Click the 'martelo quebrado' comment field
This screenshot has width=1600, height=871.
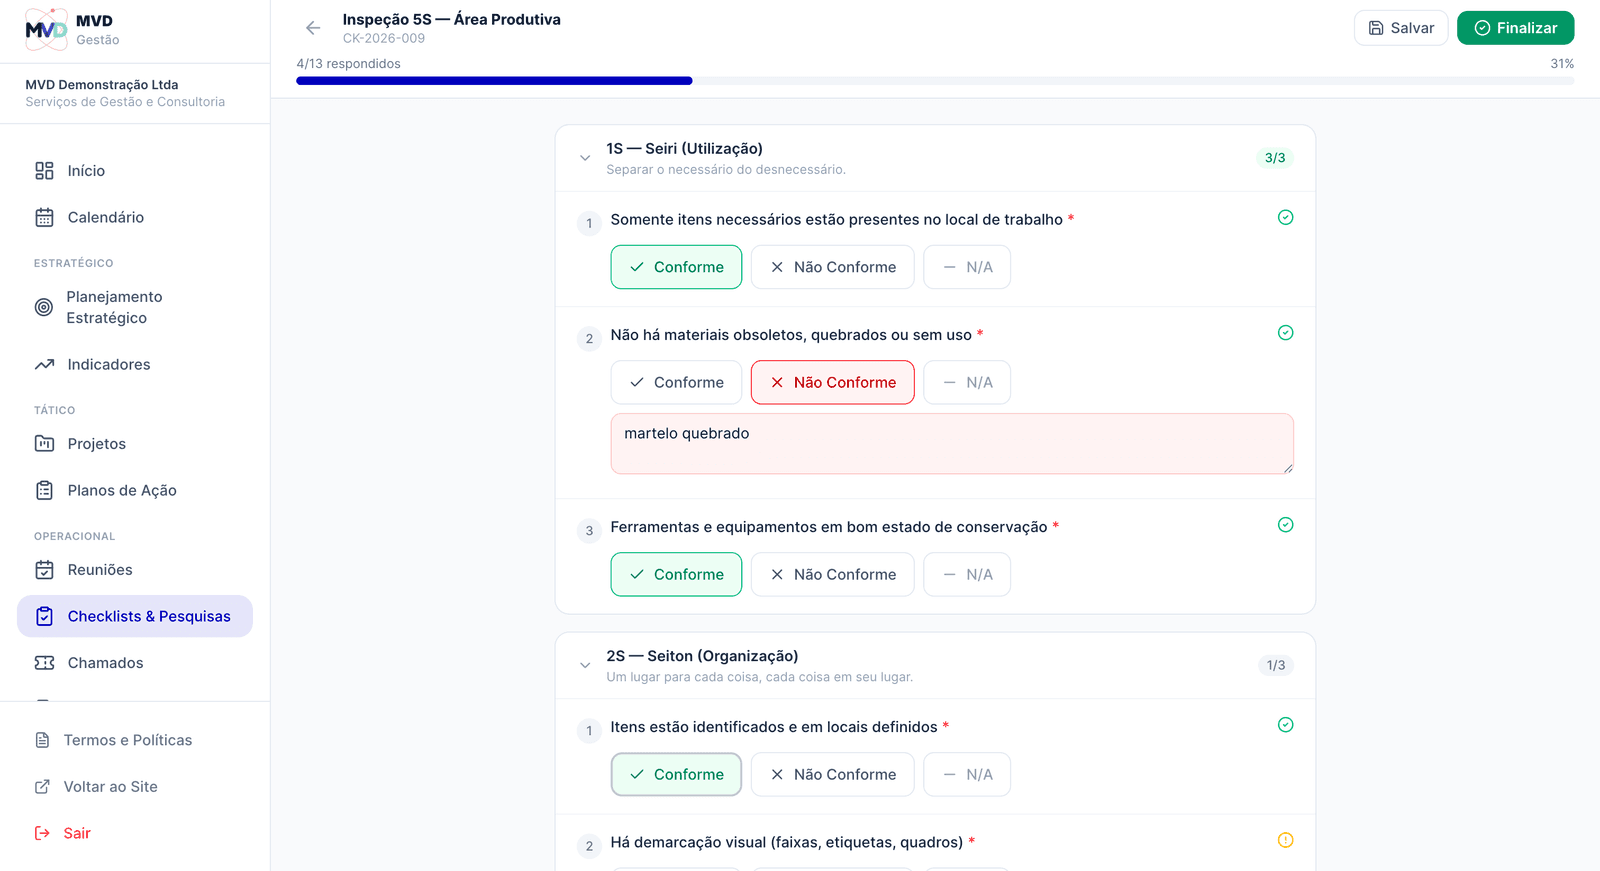pos(952,444)
